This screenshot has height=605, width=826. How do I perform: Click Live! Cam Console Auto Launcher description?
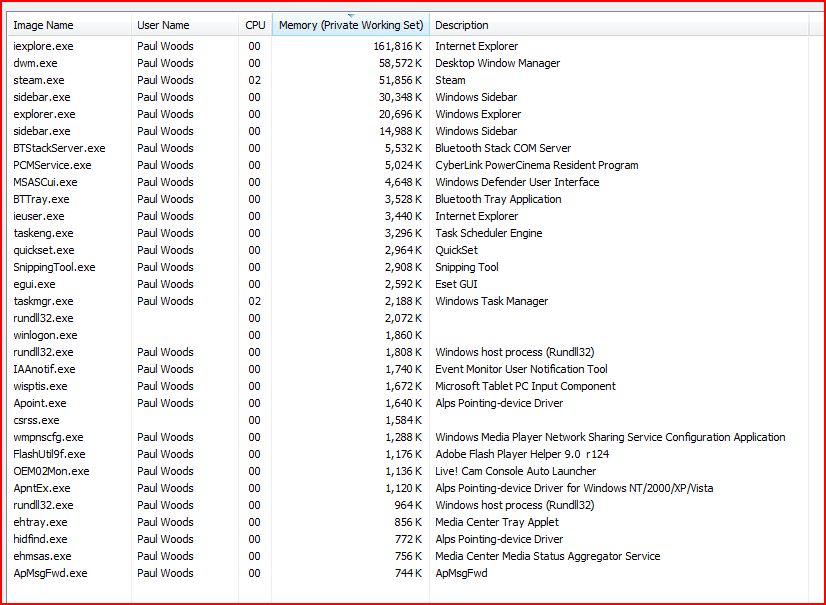(515, 471)
